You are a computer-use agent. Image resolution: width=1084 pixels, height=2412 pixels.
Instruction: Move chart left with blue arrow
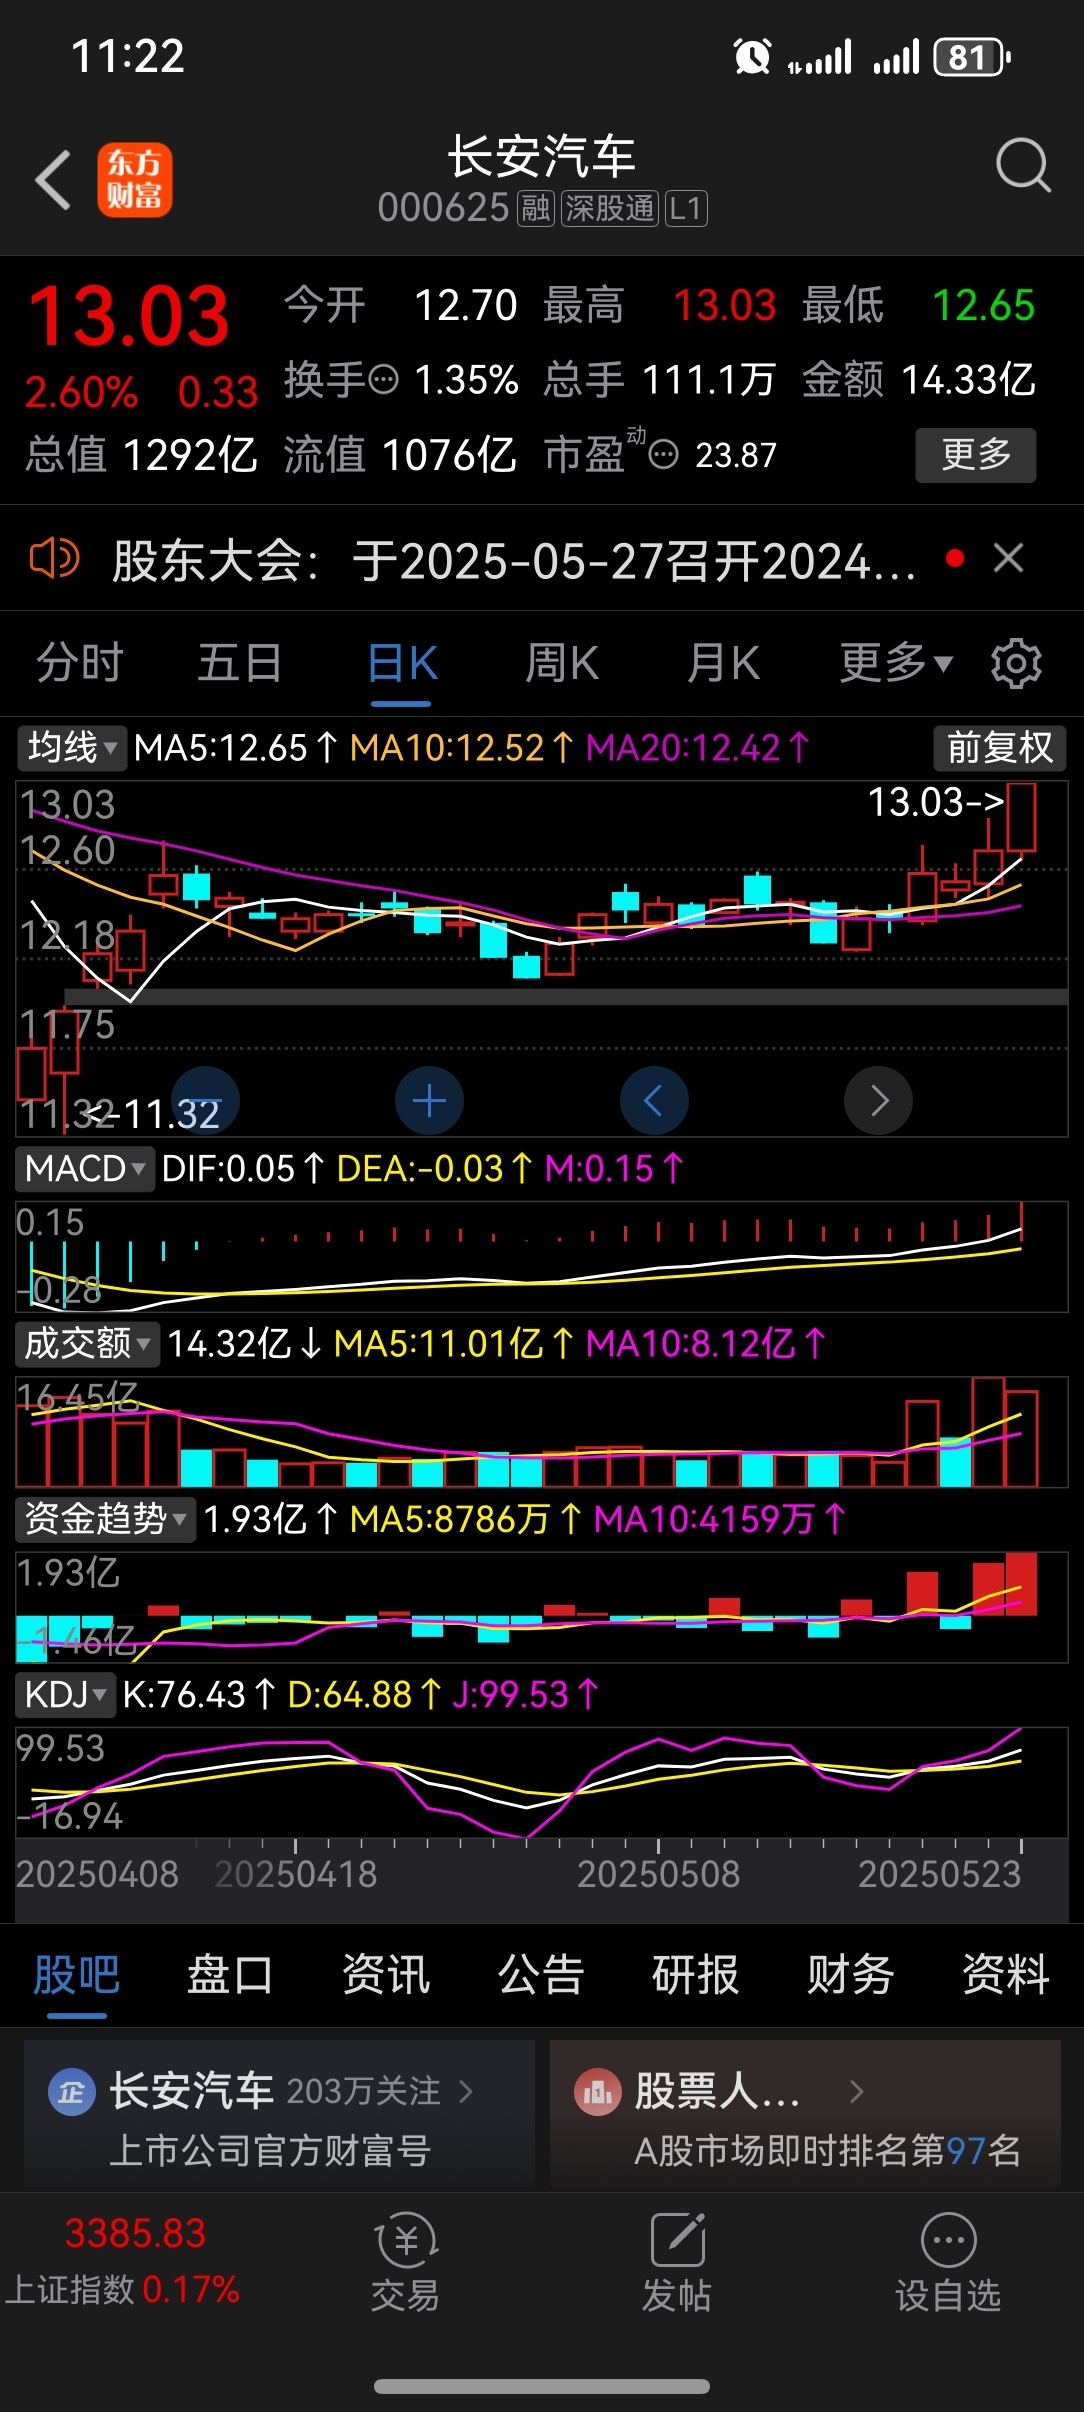pos(654,1101)
